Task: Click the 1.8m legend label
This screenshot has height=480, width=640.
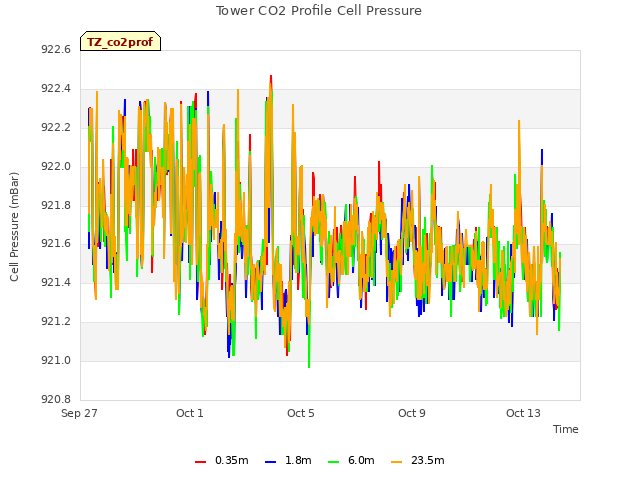Action: pyautogui.click(x=298, y=460)
